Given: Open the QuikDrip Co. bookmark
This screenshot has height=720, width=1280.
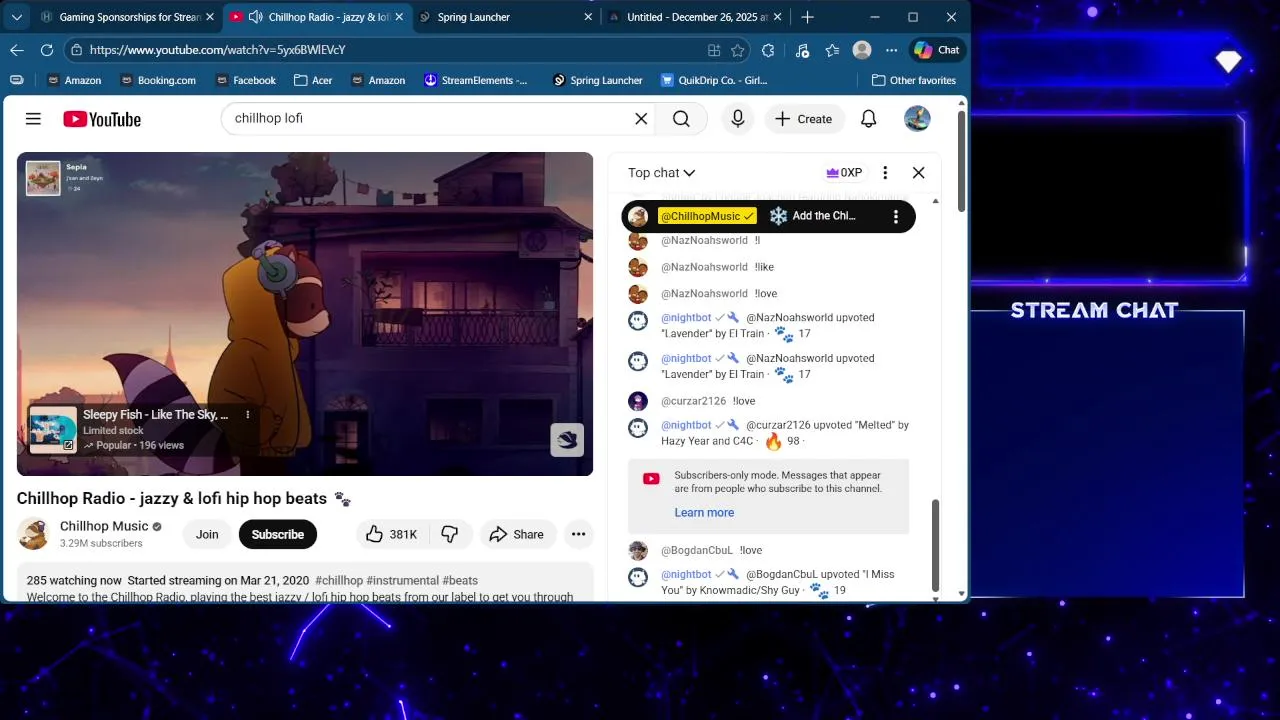Looking at the screenshot, I should click(x=714, y=80).
